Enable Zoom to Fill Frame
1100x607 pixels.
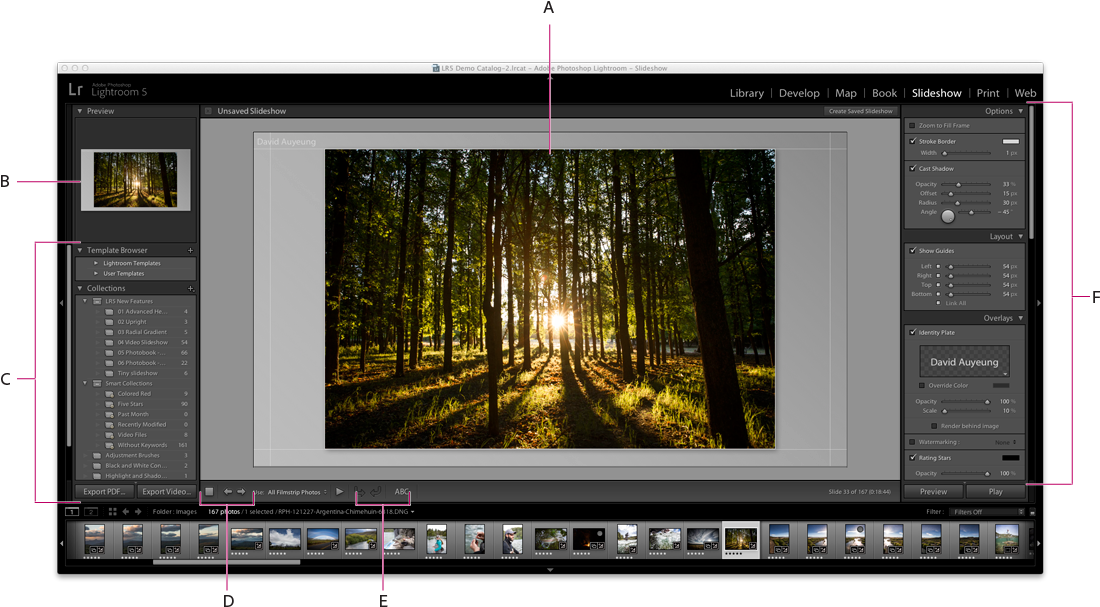[914, 126]
